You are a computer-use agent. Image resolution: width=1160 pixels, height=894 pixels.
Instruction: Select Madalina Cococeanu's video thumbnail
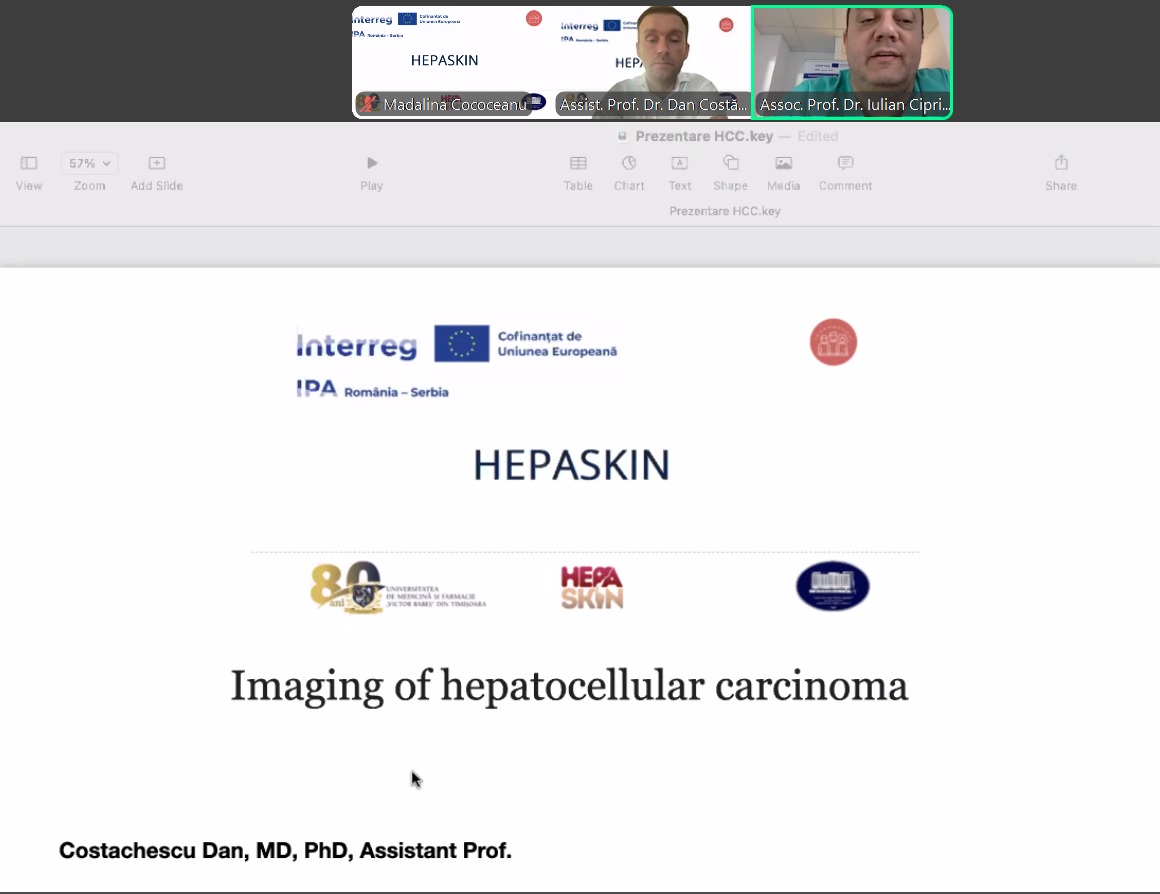tap(452, 62)
